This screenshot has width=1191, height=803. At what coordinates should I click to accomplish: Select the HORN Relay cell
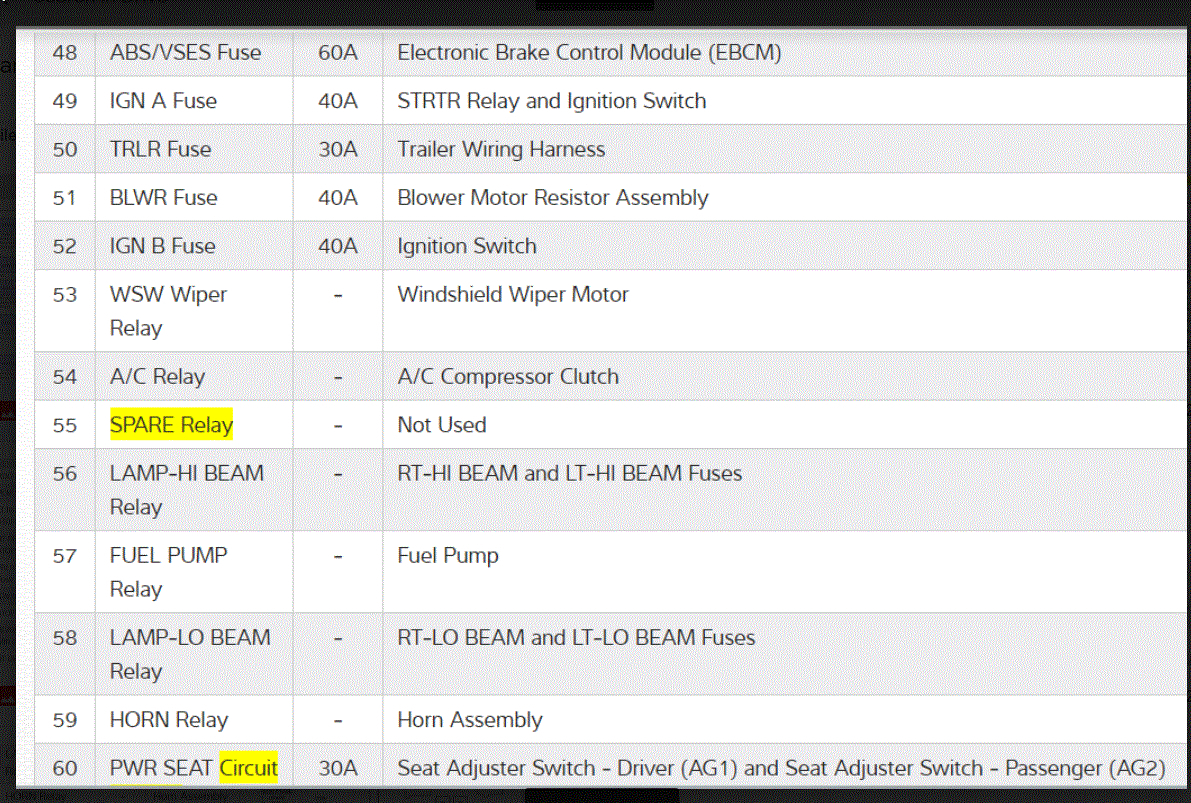point(168,720)
